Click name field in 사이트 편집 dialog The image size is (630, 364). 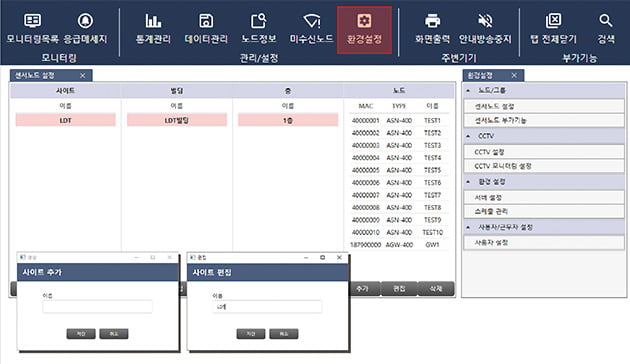click(267, 307)
